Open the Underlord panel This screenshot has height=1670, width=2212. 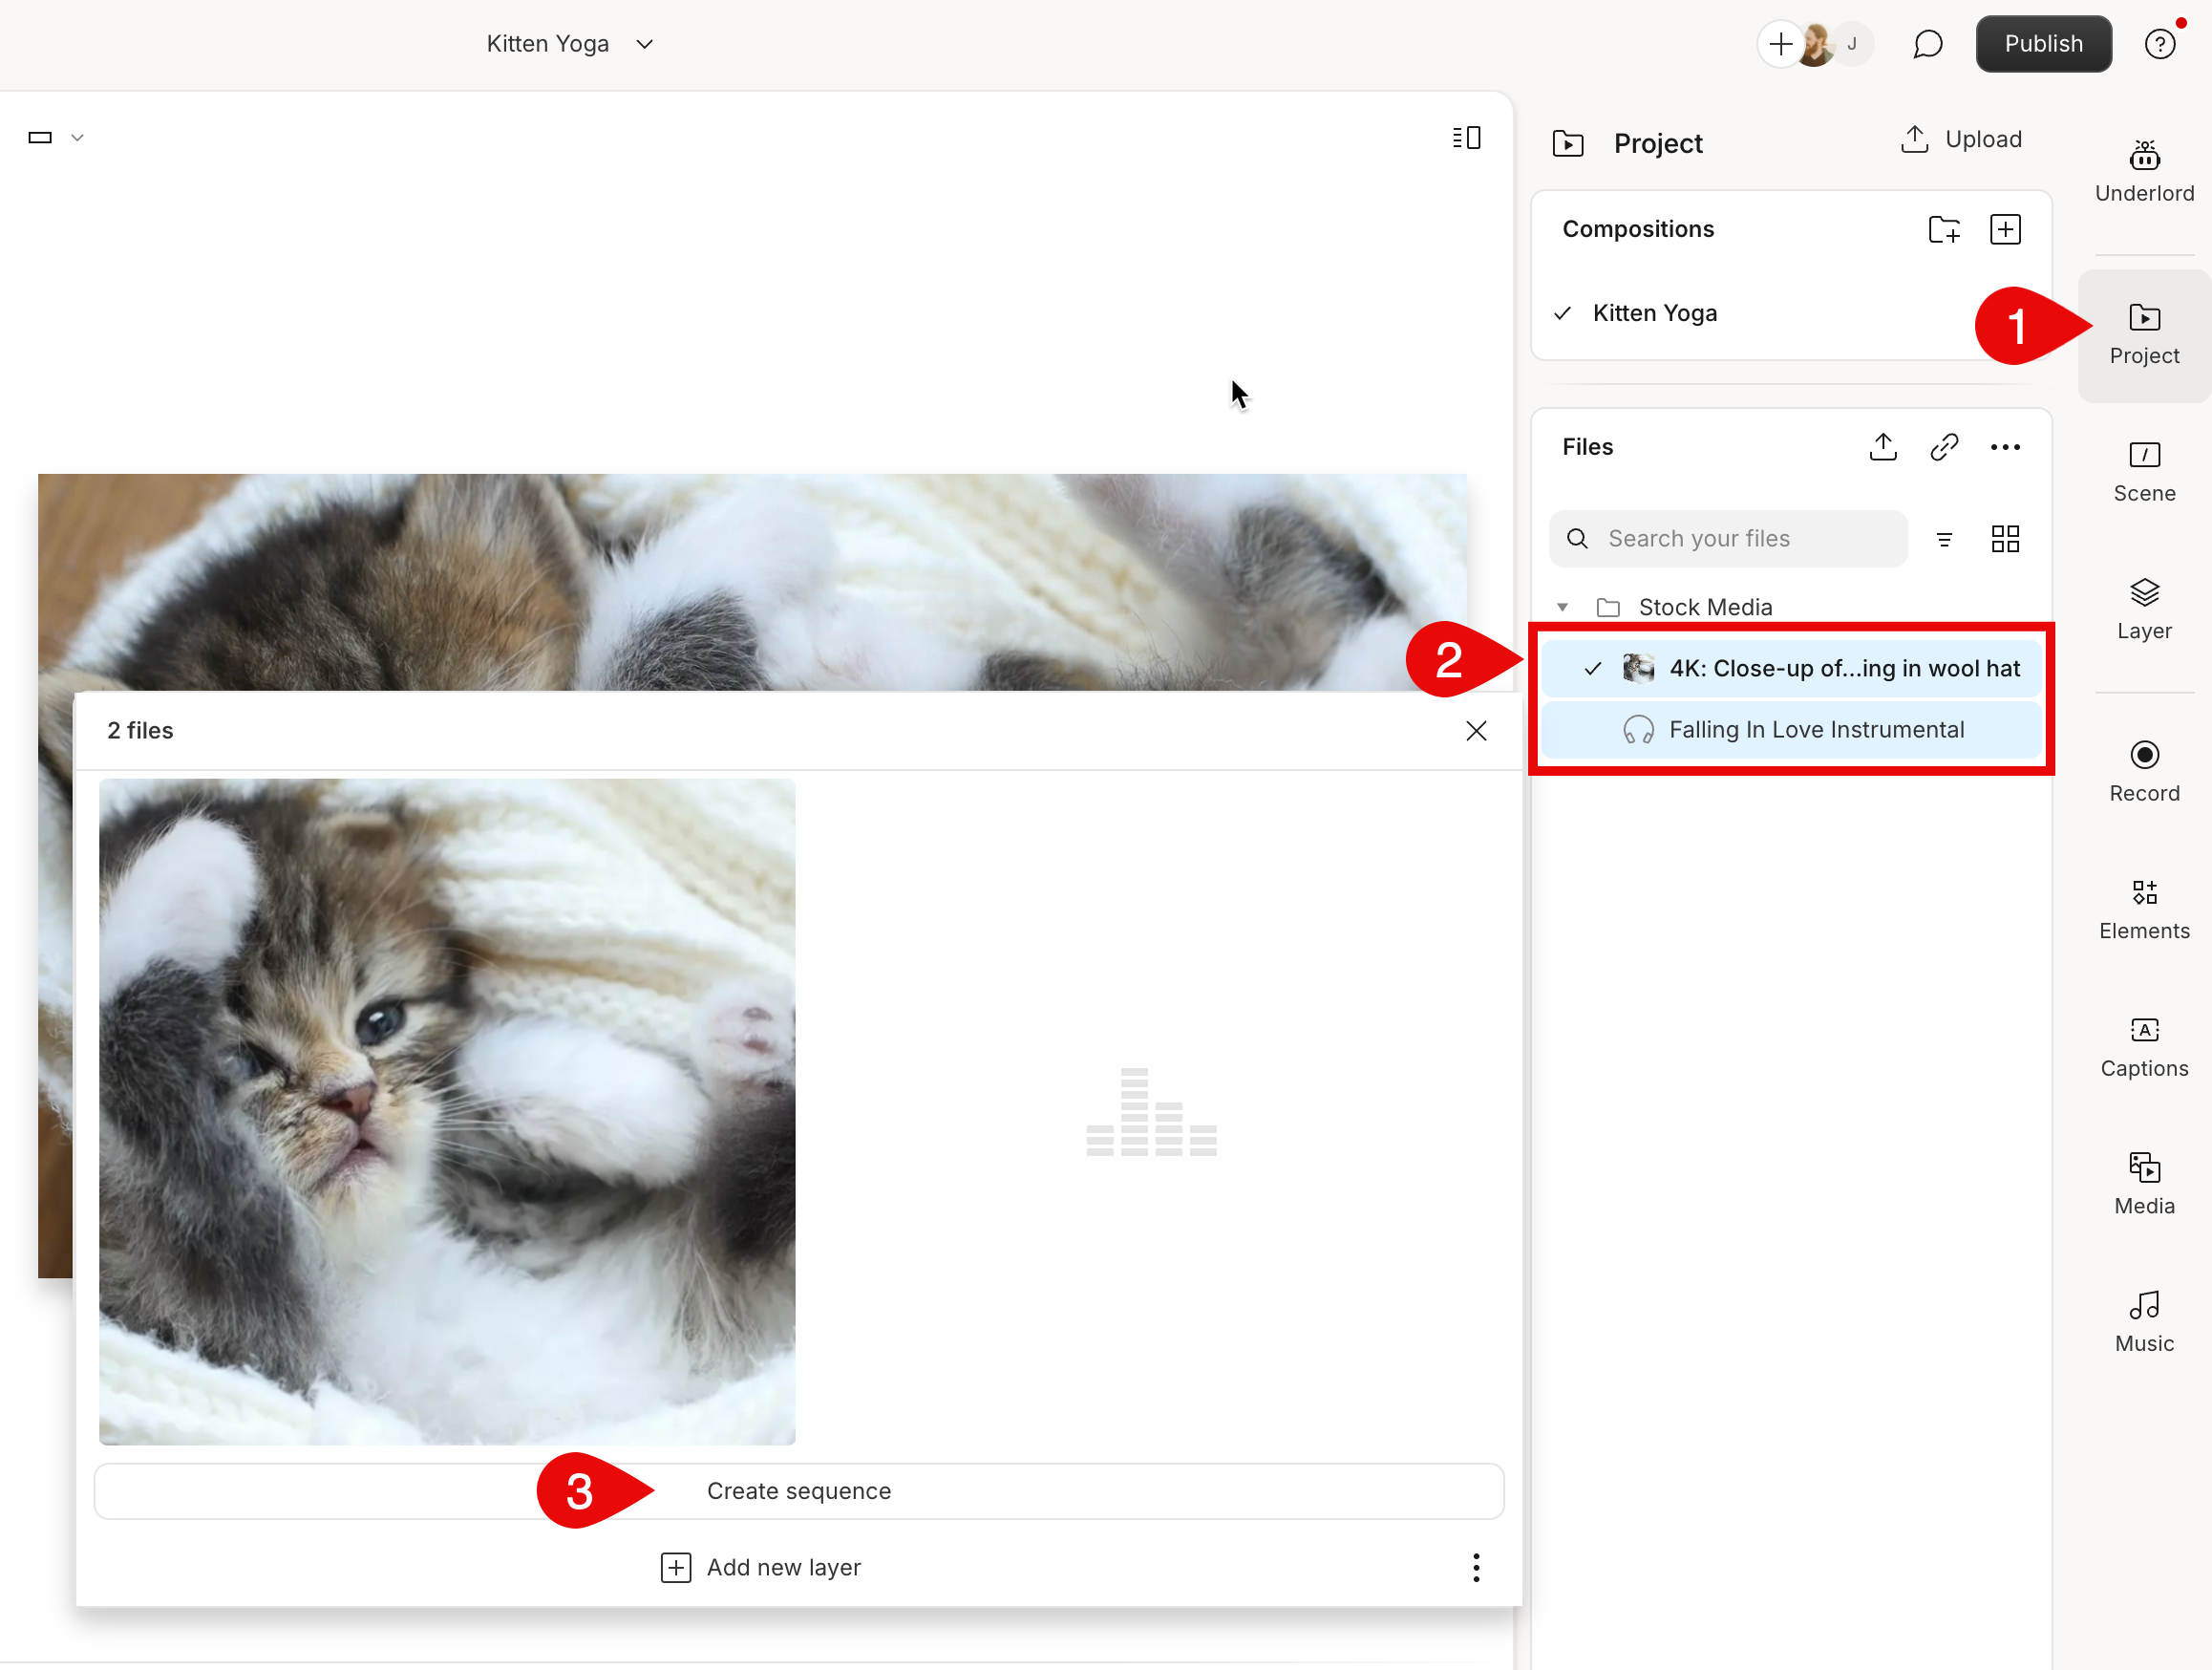tap(2144, 170)
